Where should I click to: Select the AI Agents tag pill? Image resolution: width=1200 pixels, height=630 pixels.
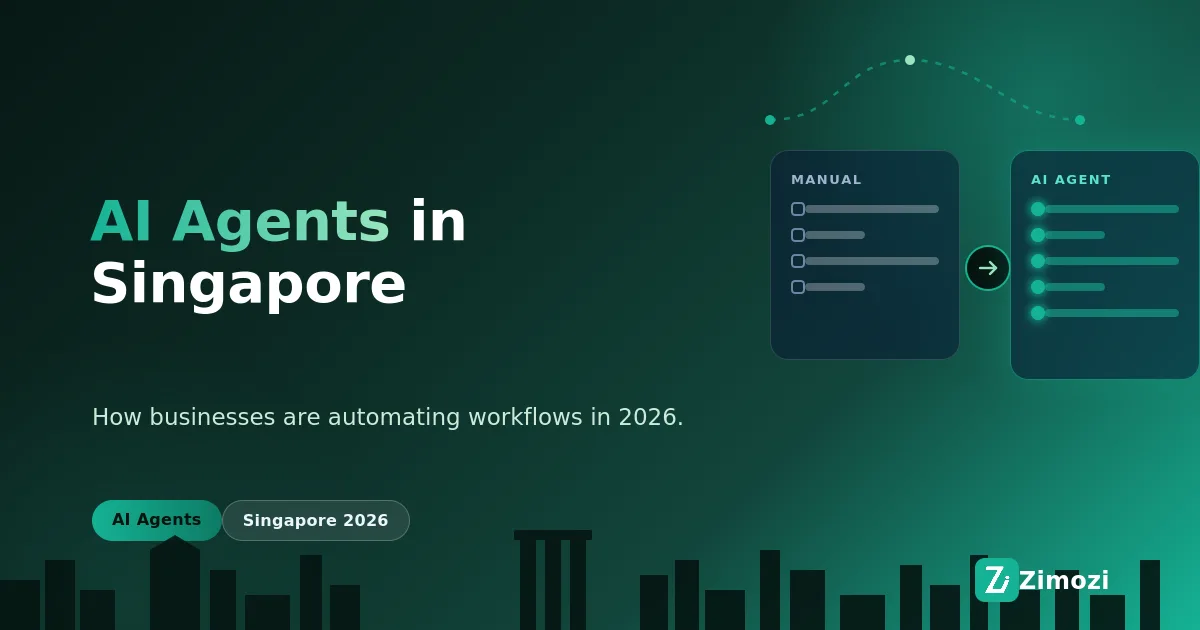coord(157,520)
